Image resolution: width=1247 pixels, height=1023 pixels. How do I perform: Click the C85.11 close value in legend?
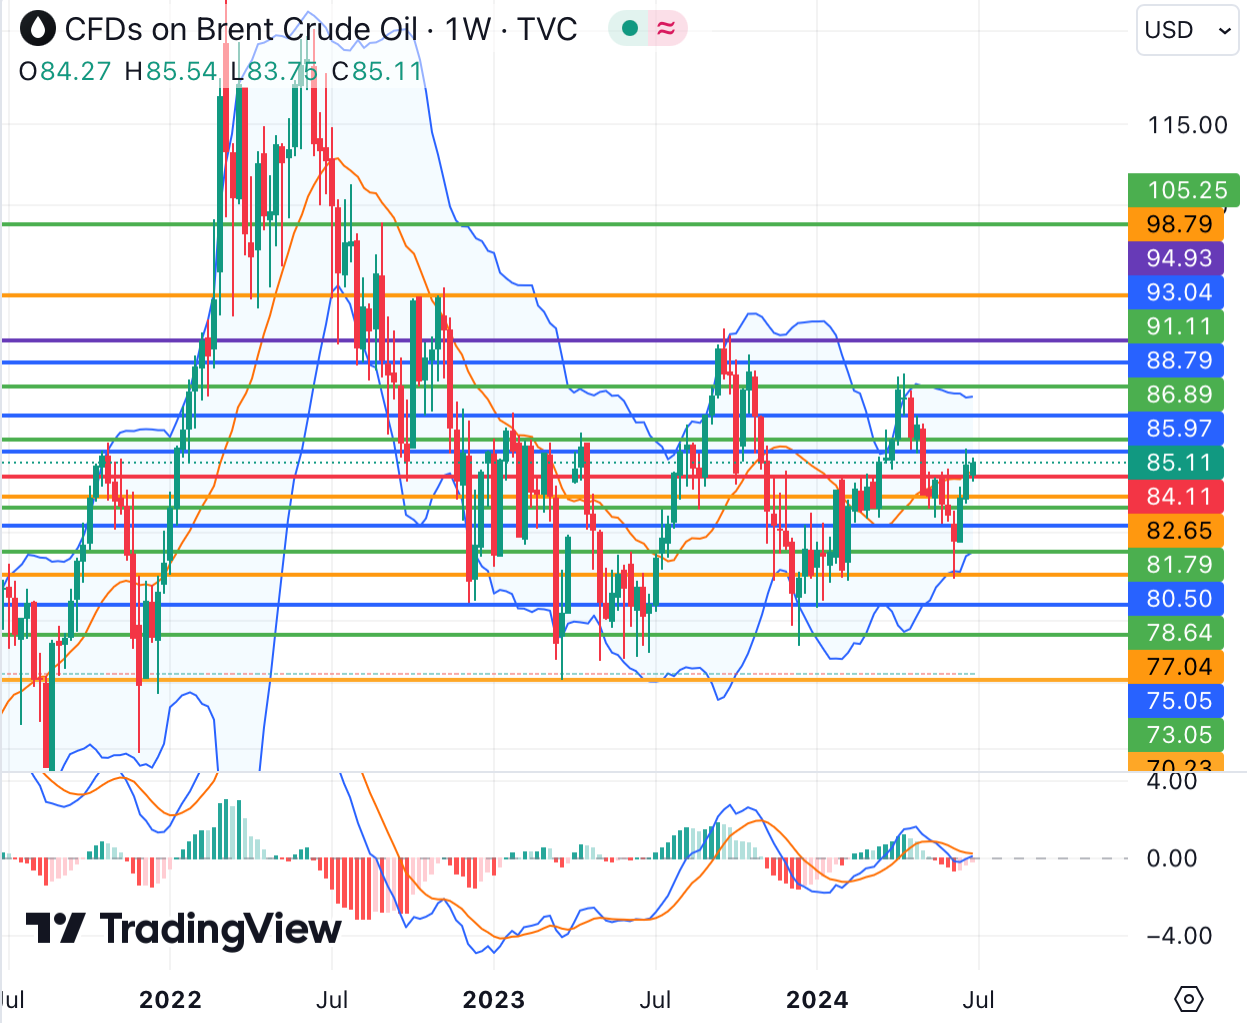click(x=377, y=71)
